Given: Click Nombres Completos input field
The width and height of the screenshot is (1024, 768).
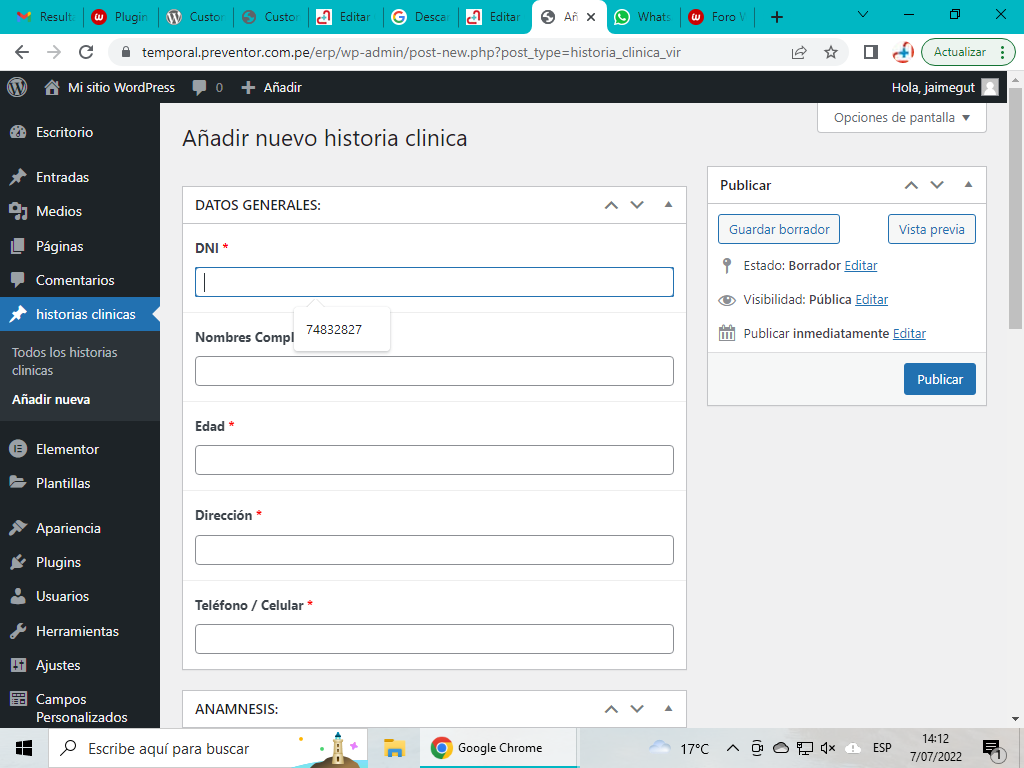Looking at the screenshot, I should 434,371.
